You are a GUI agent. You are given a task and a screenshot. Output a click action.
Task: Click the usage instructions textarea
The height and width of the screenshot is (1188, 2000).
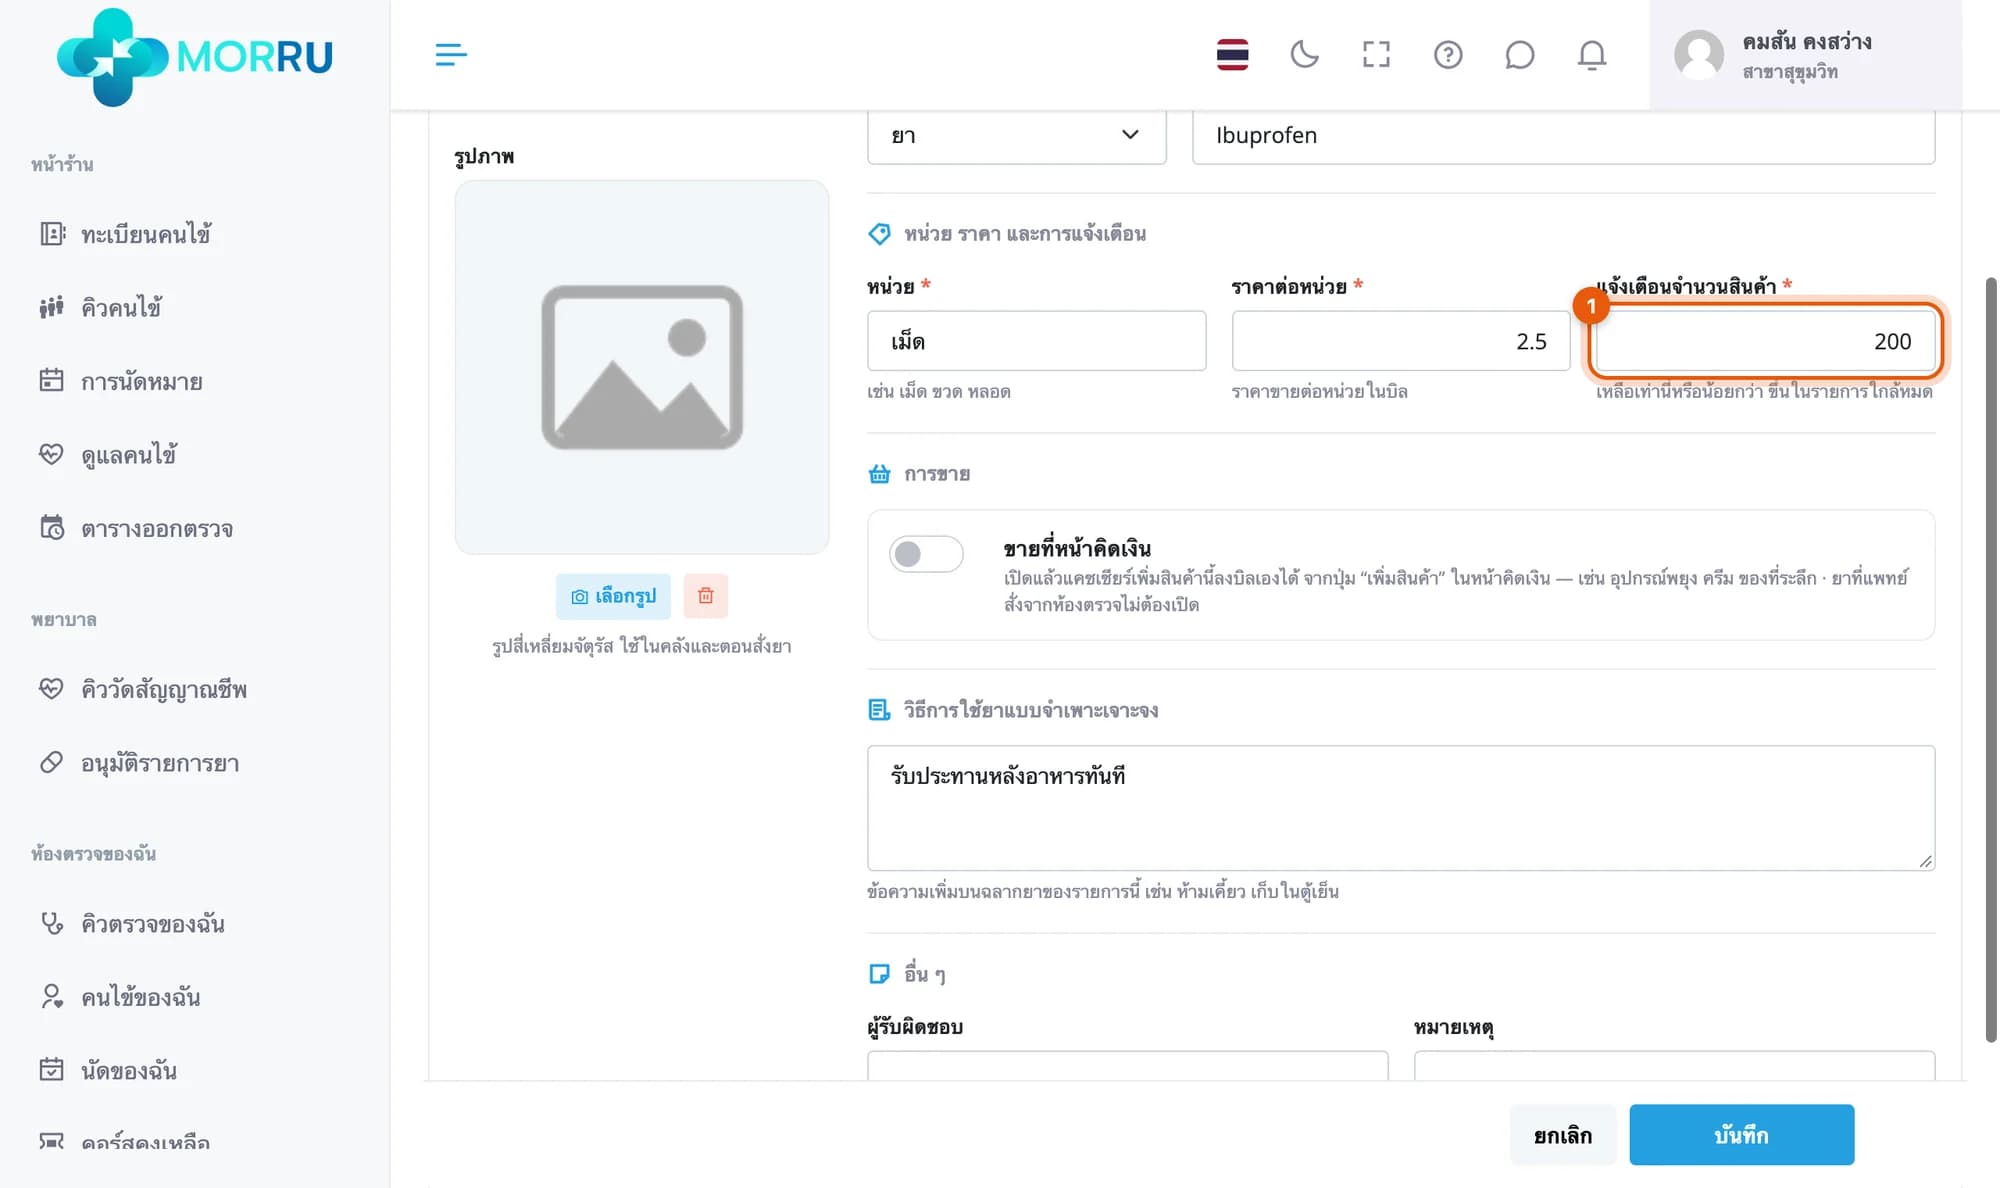1400,808
